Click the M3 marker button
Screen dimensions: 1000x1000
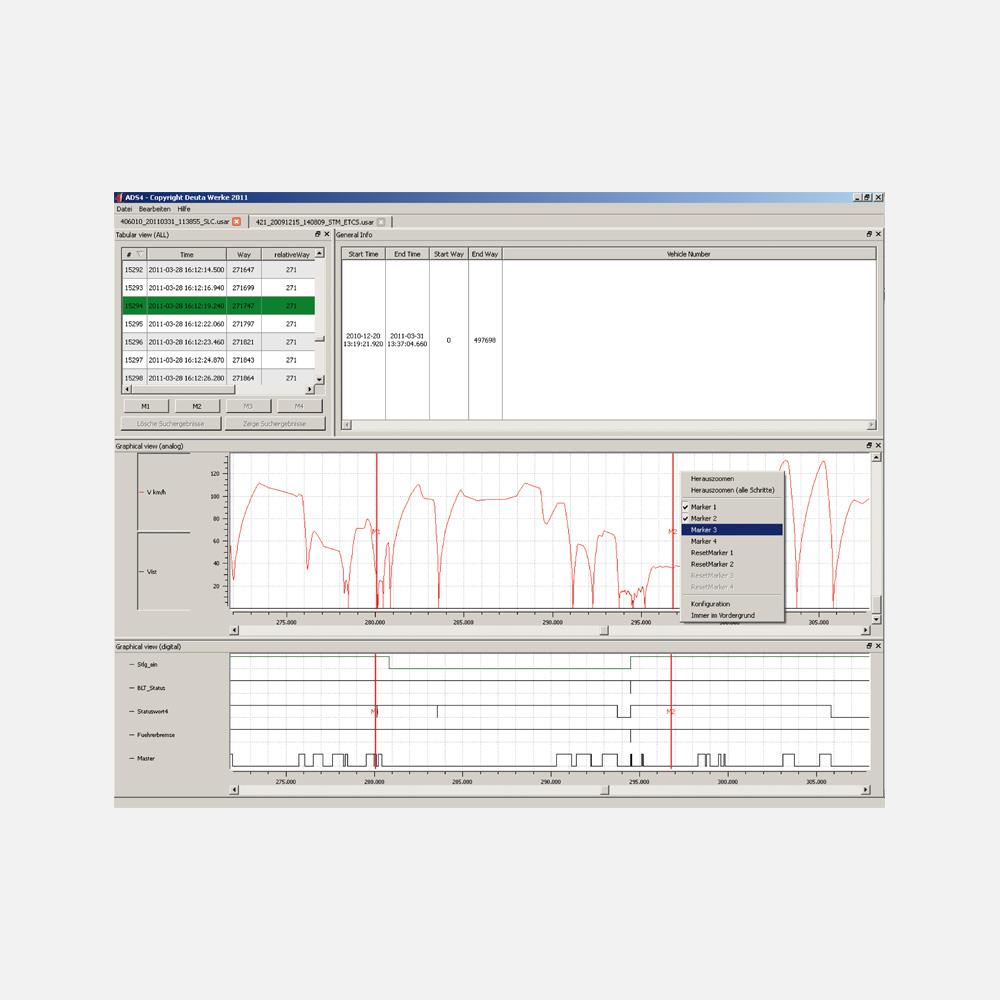pos(248,406)
